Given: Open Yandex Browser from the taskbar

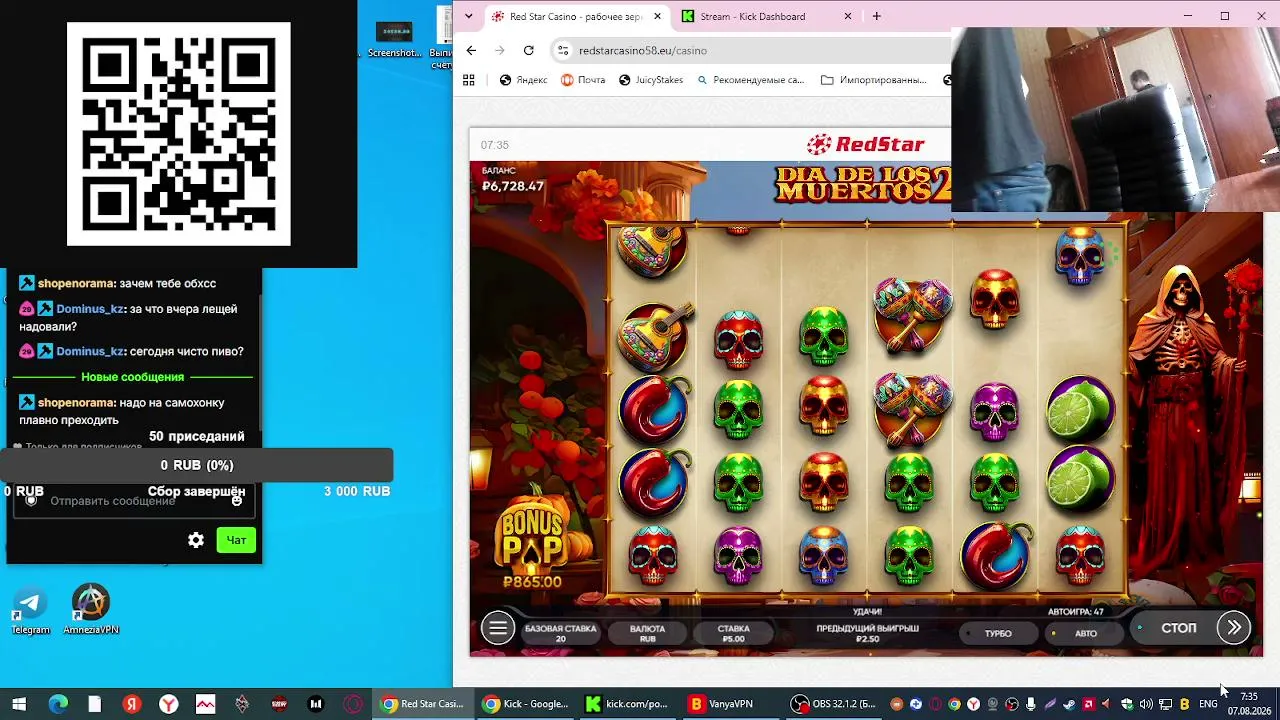Looking at the screenshot, I should coord(169,704).
